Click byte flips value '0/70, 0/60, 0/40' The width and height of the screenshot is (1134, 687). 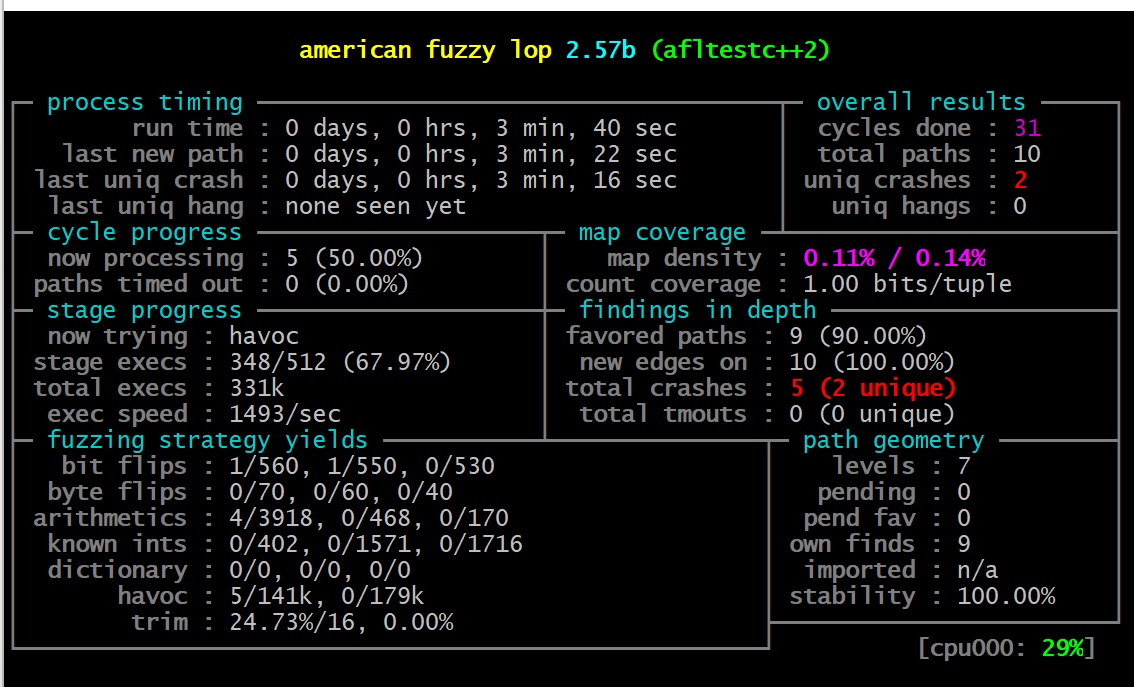[x=341, y=493]
